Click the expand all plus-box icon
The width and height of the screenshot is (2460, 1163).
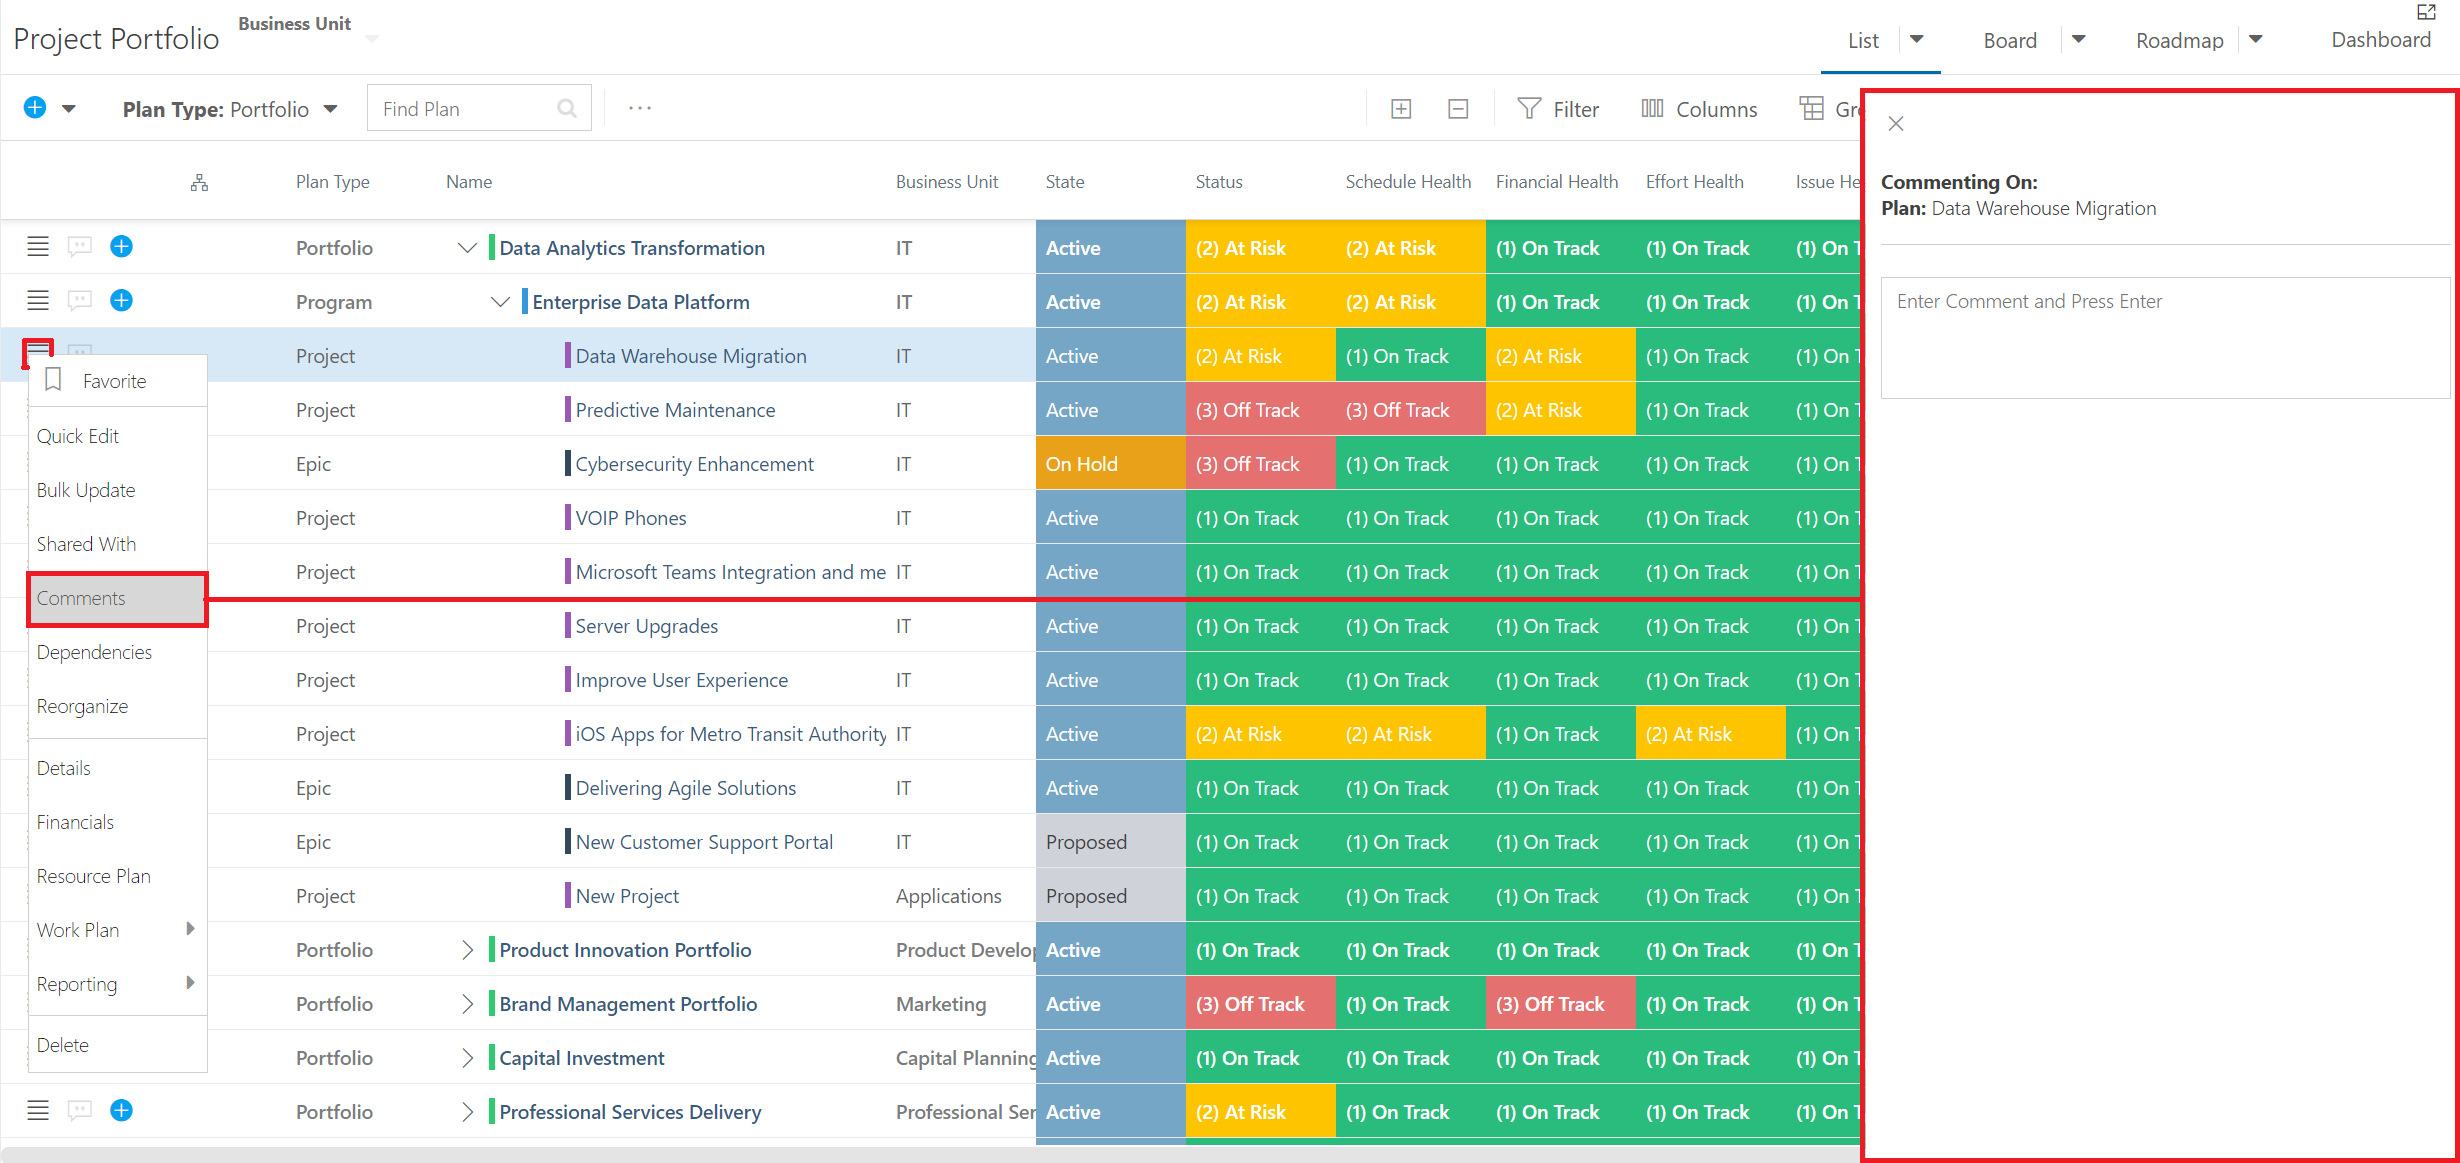coord(1401,109)
